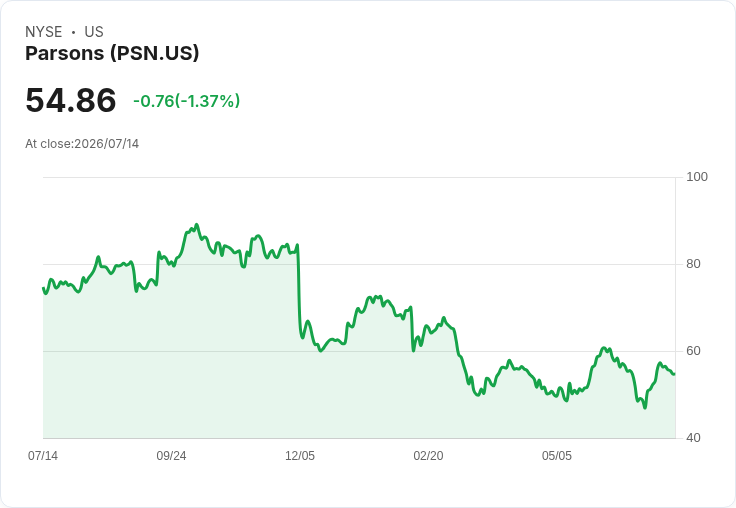Select the 09/24 date on x-axis
The image size is (736, 508).
(171, 456)
